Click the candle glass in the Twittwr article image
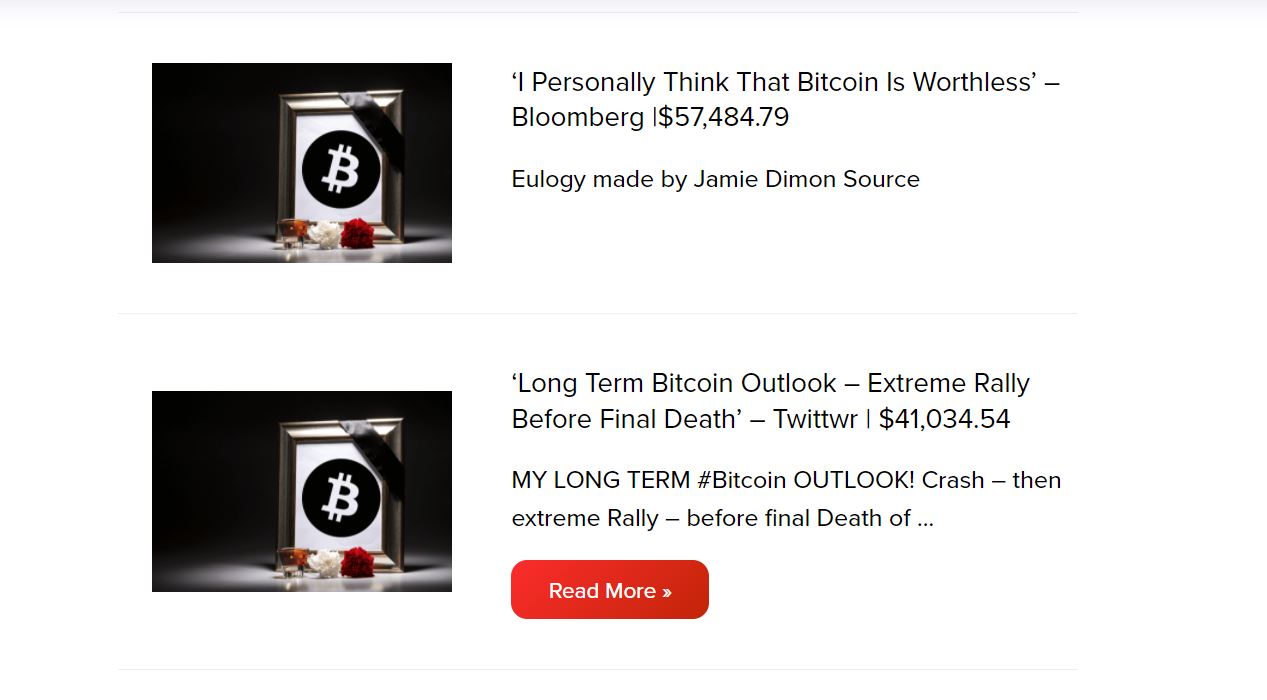The width and height of the screenshot is (1267, 700). [x=291, y=560]
